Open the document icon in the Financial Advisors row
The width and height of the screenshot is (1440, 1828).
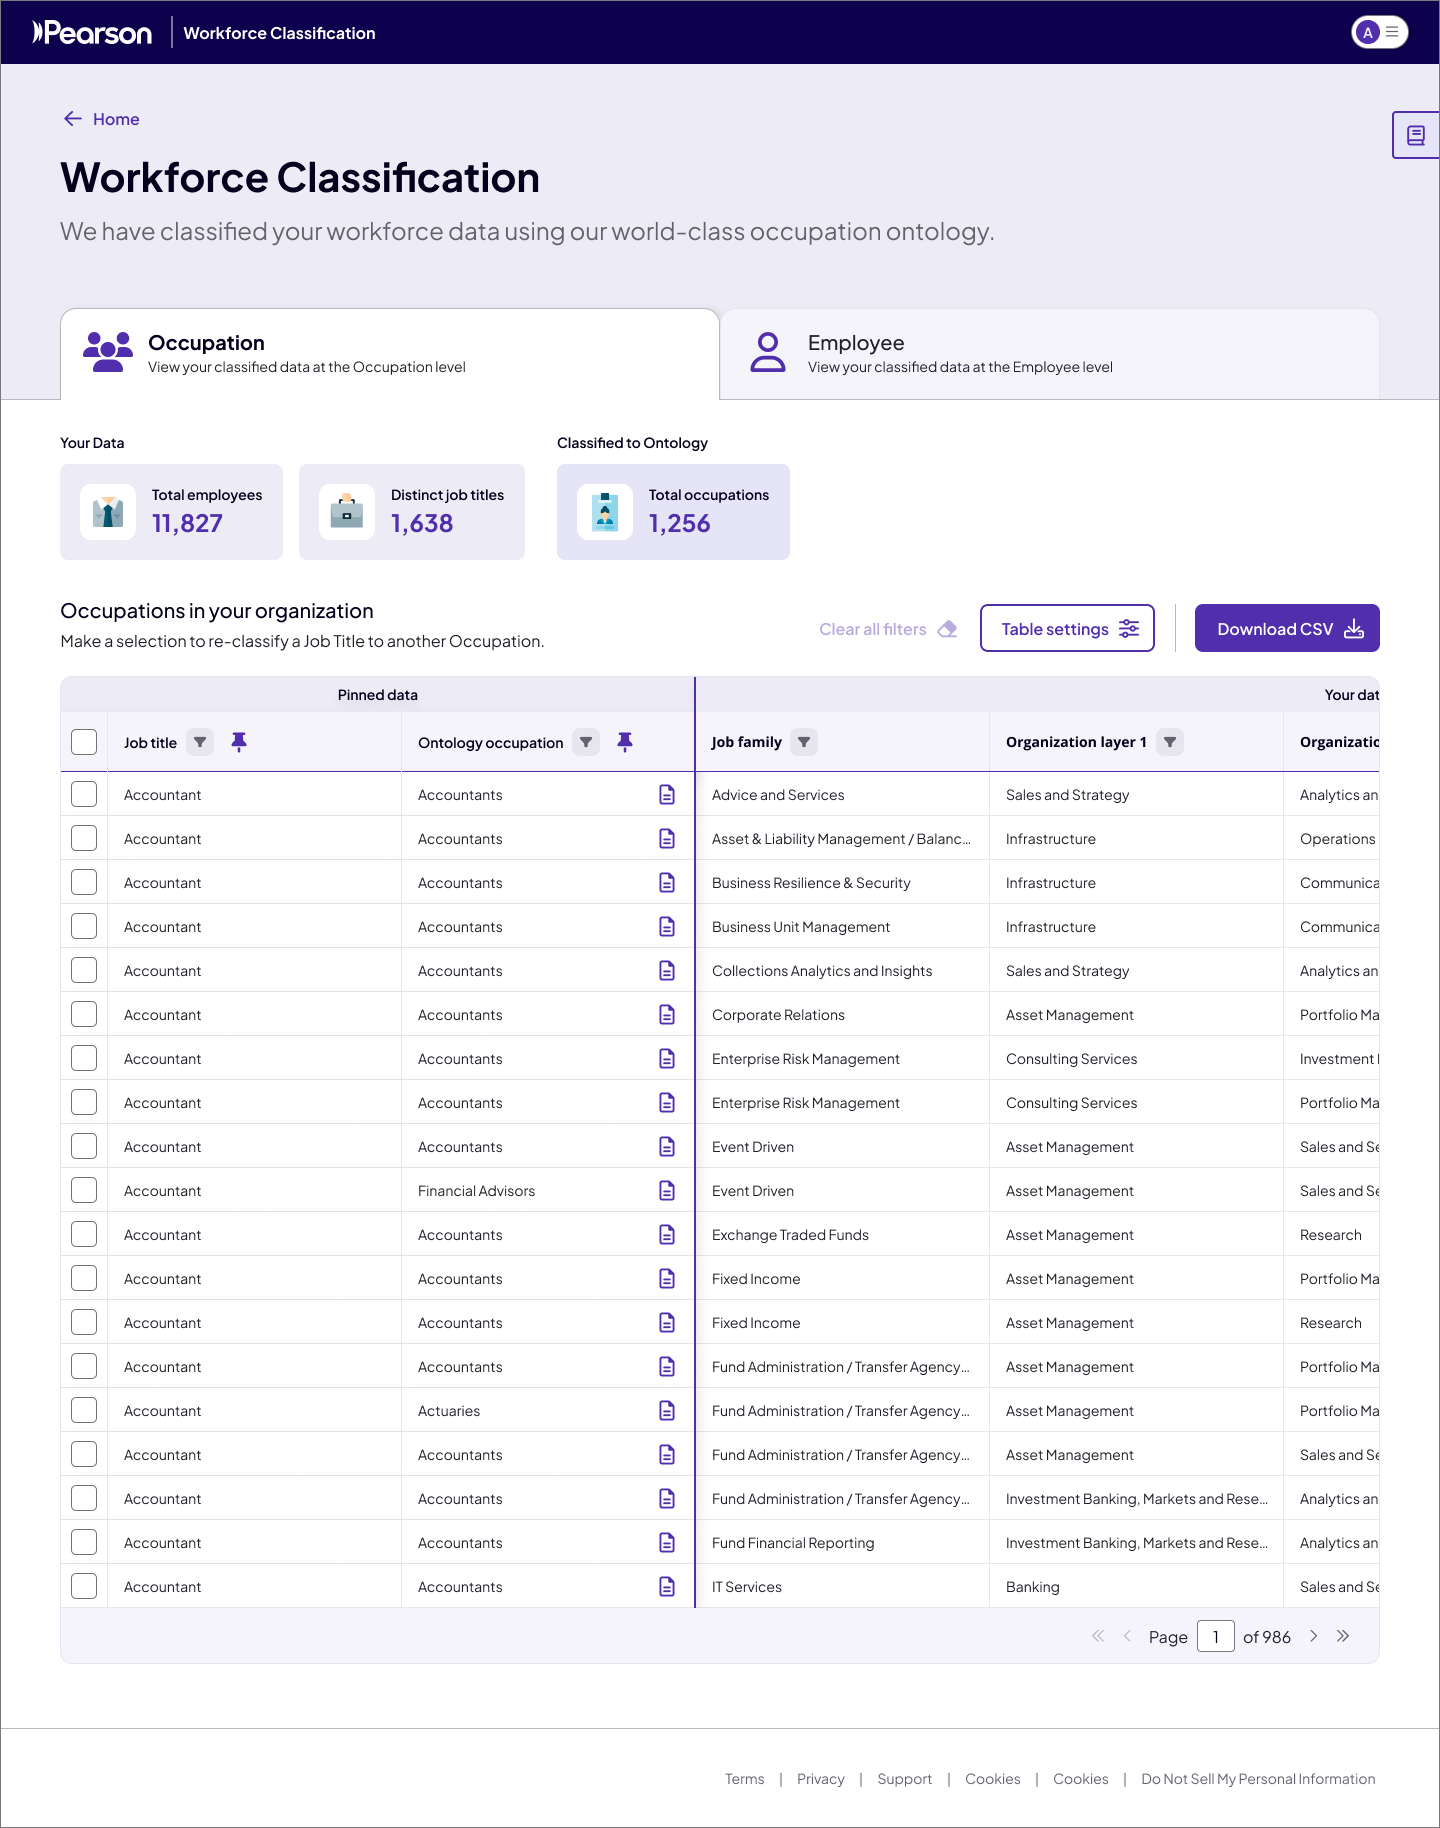tap(667, 1190)
